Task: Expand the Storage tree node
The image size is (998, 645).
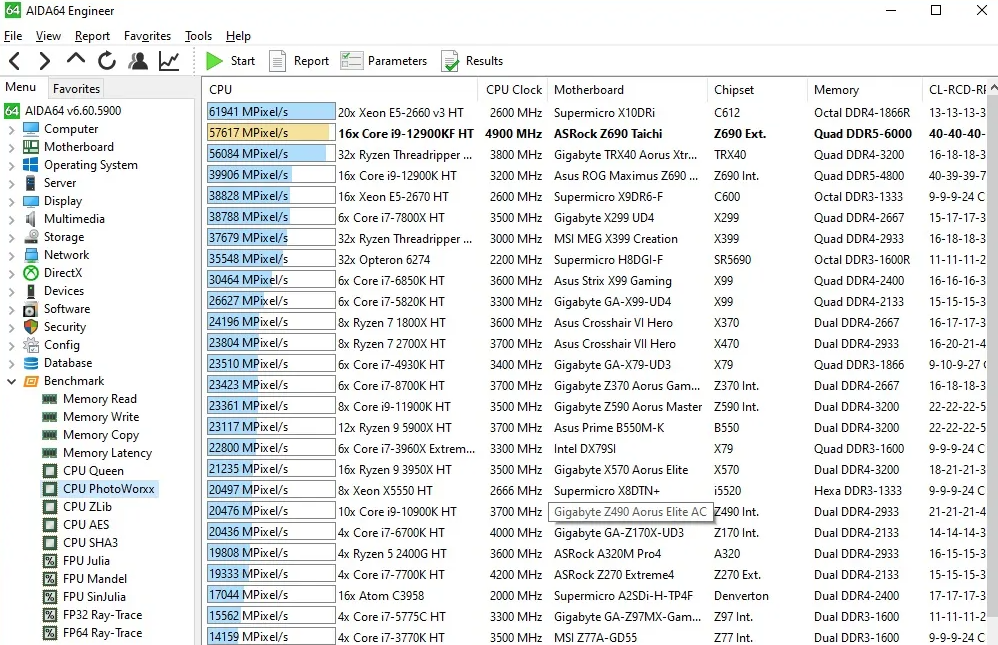Action: coord(11,237)
